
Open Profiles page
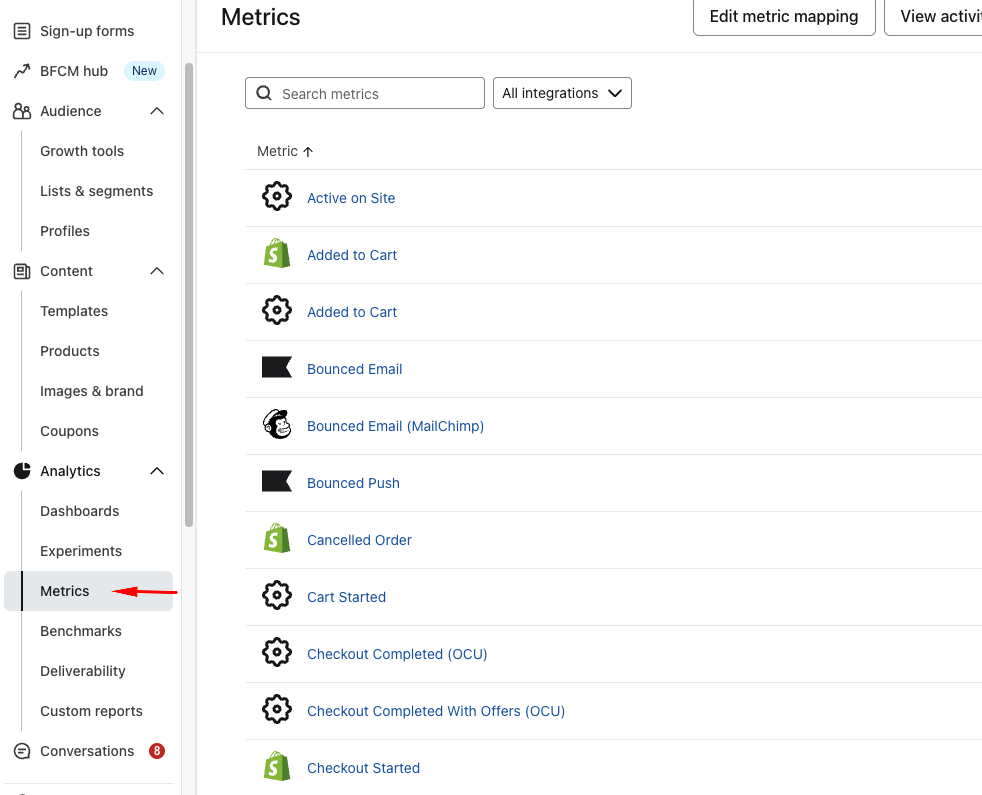(x=65, y=231)
